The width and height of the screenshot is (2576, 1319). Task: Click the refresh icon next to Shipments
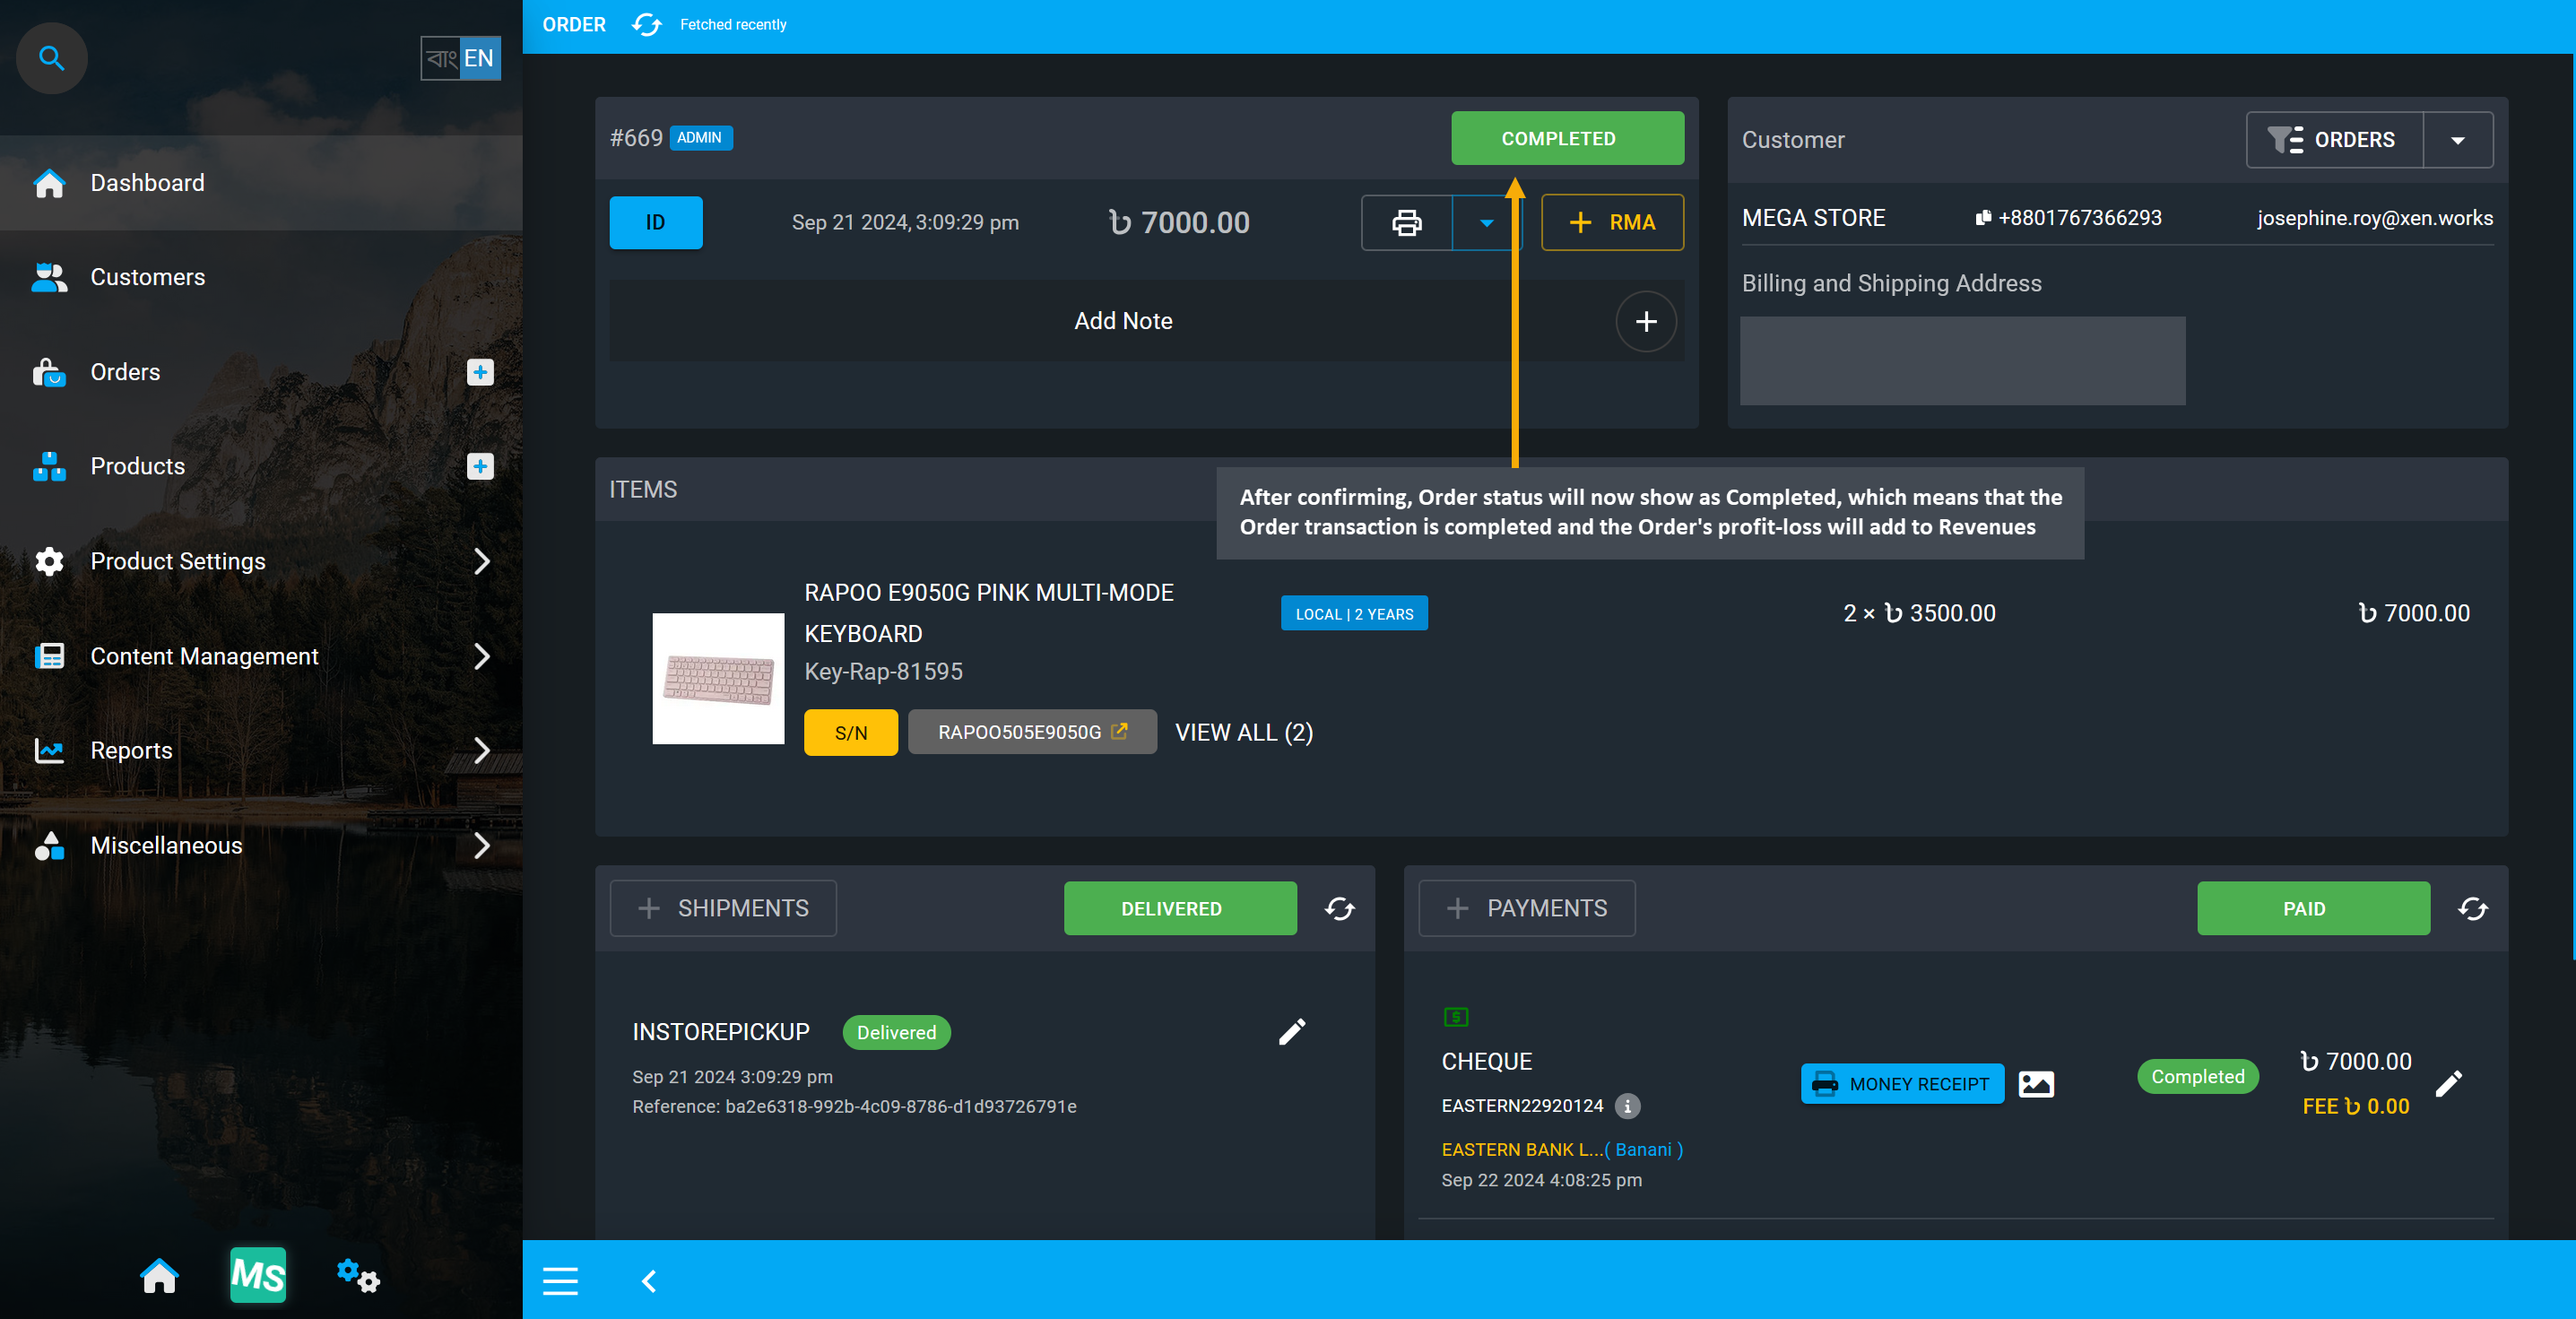[x=1340, y=908]
